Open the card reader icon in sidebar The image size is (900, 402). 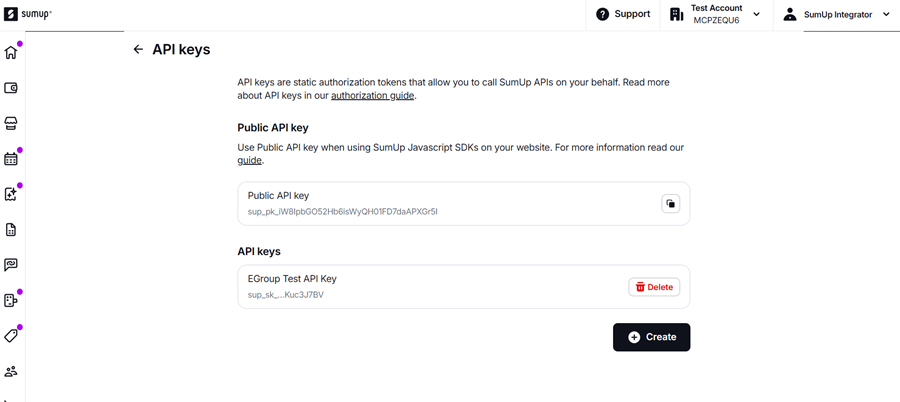click(11, 300)
